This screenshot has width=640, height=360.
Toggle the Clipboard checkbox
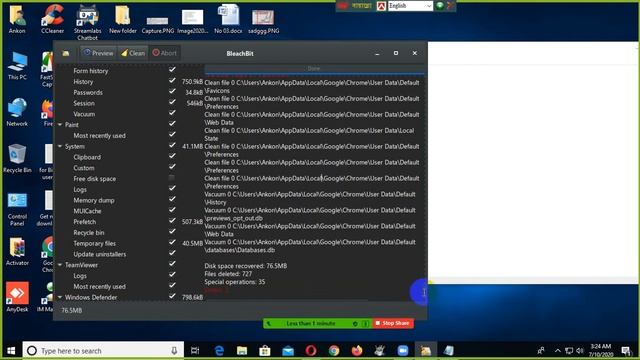pos(172,156)
